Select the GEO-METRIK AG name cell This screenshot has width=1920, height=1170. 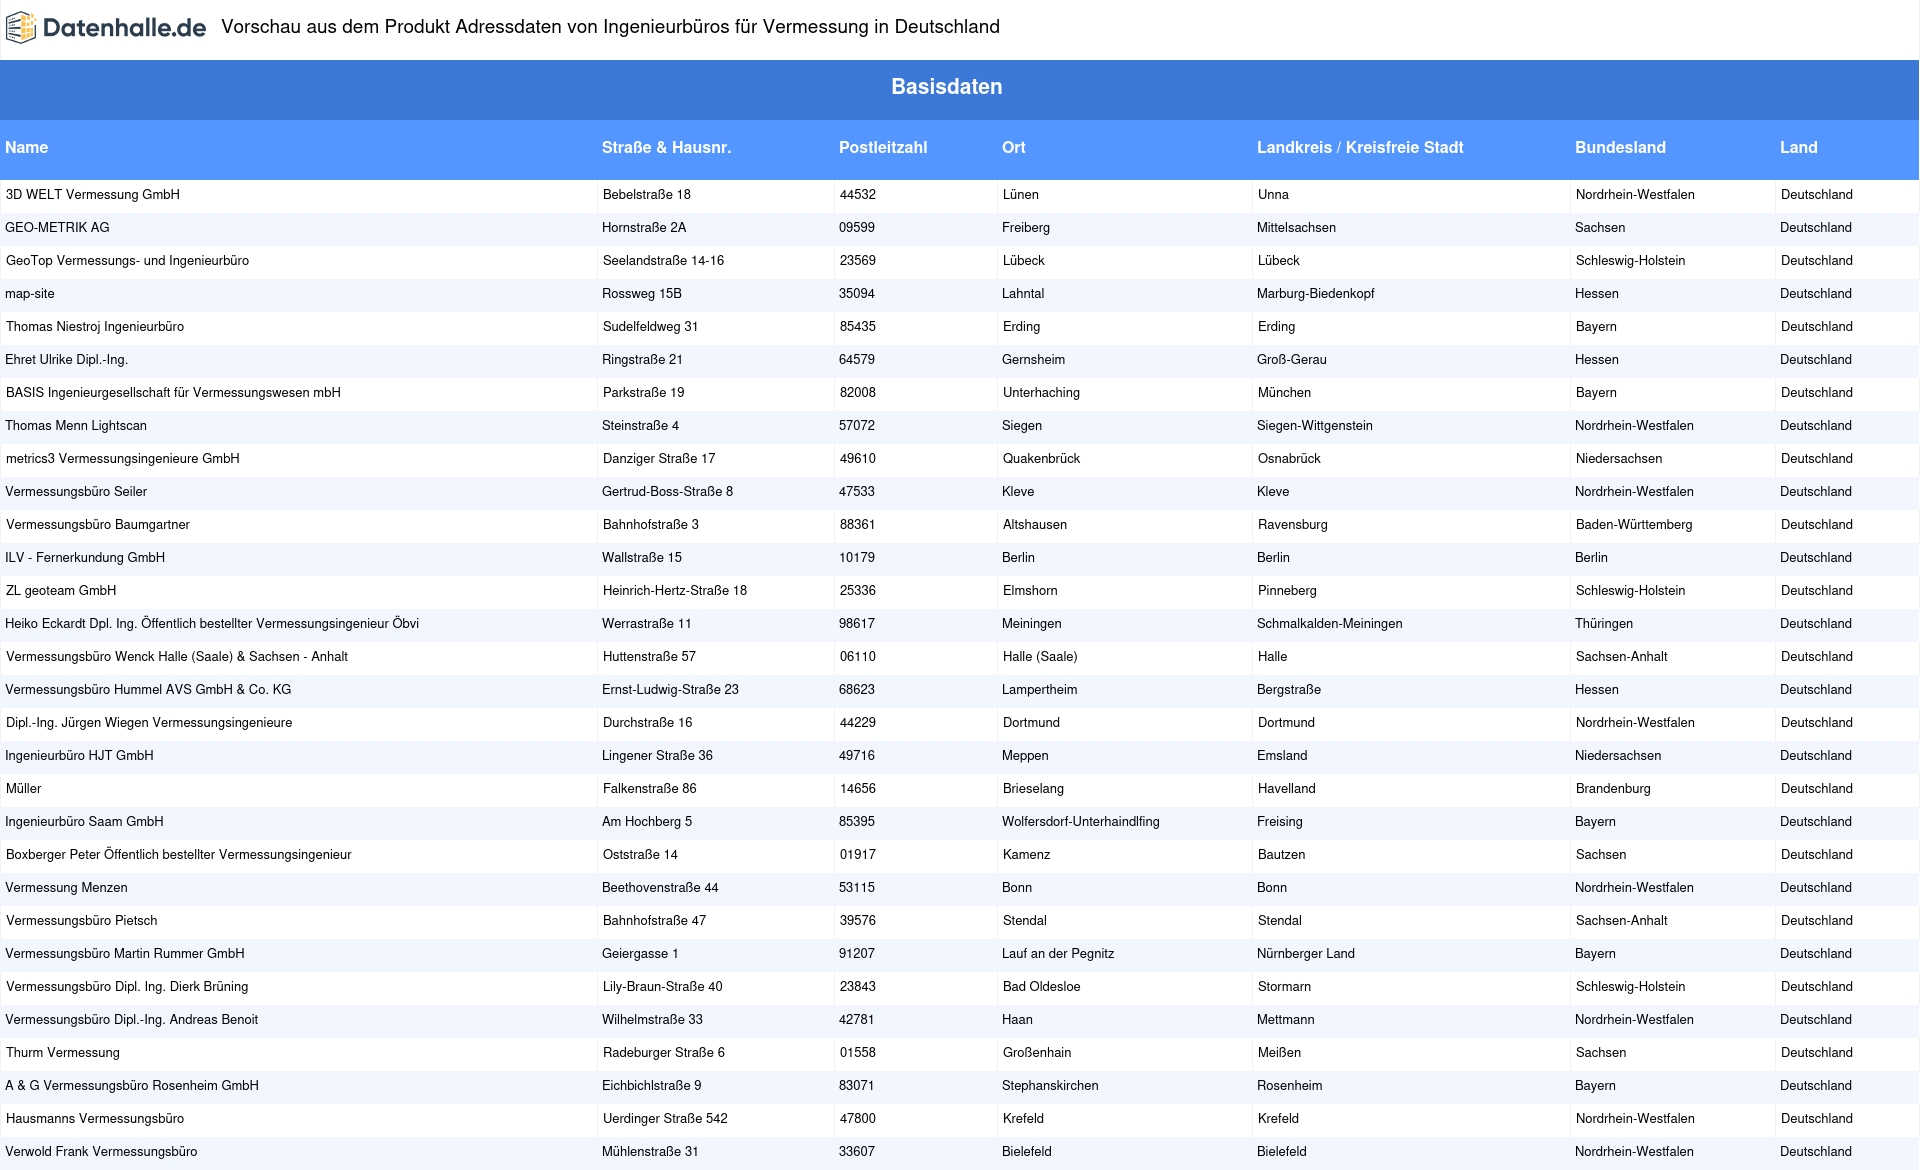coord(57,228)
